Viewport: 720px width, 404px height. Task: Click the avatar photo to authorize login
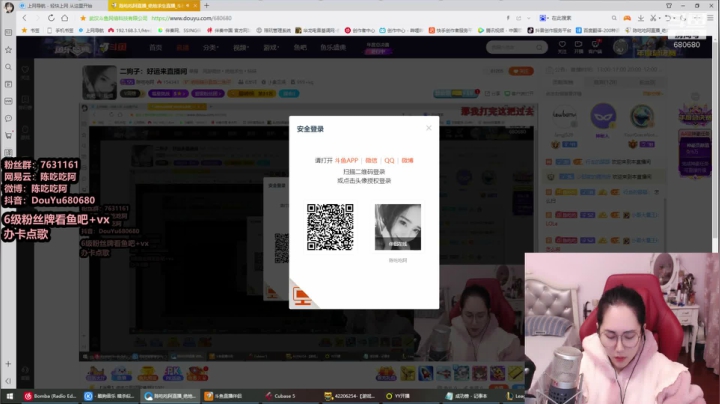click(x=398, y=227)
